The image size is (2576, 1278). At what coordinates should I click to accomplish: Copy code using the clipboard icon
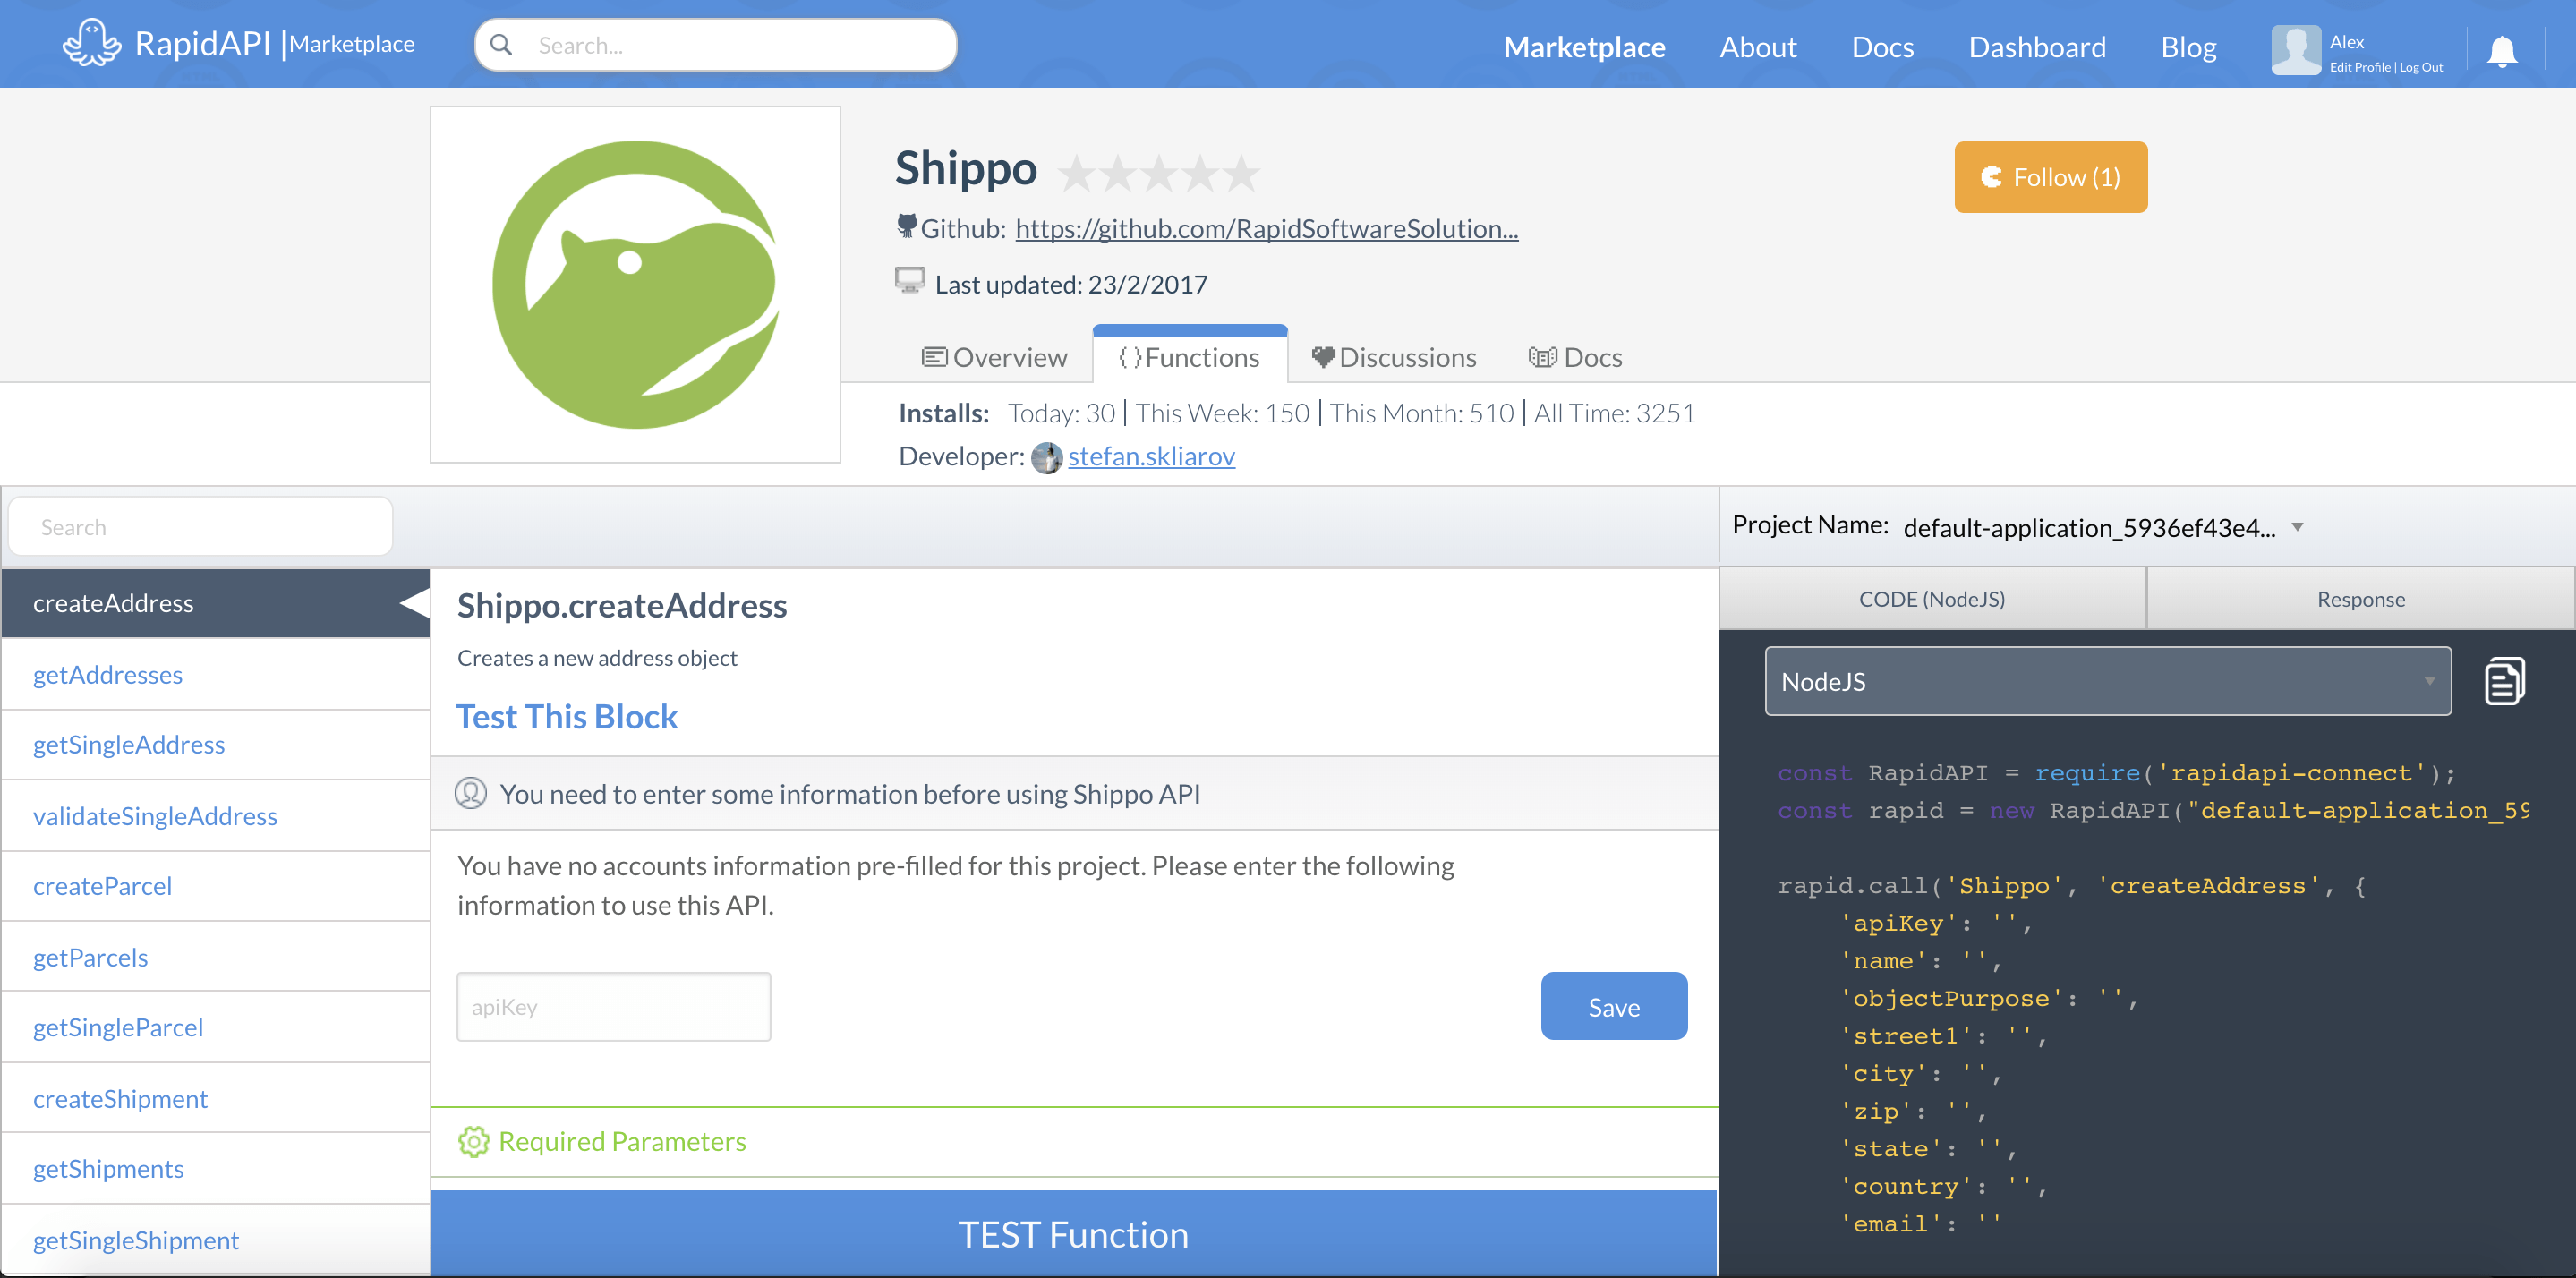pyautogui.click(x=2504, y=681)
